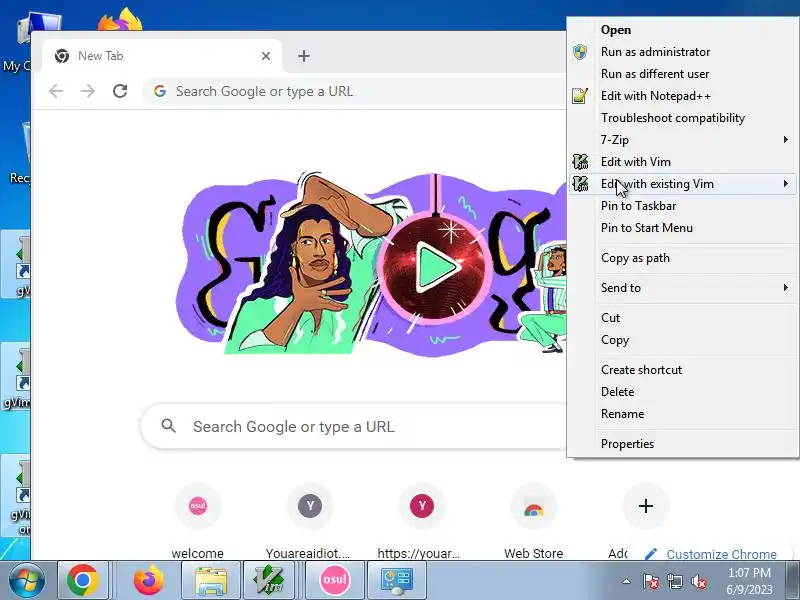
Task: Click the magnifier icon in page search box
Action: (x=168, y=426)
